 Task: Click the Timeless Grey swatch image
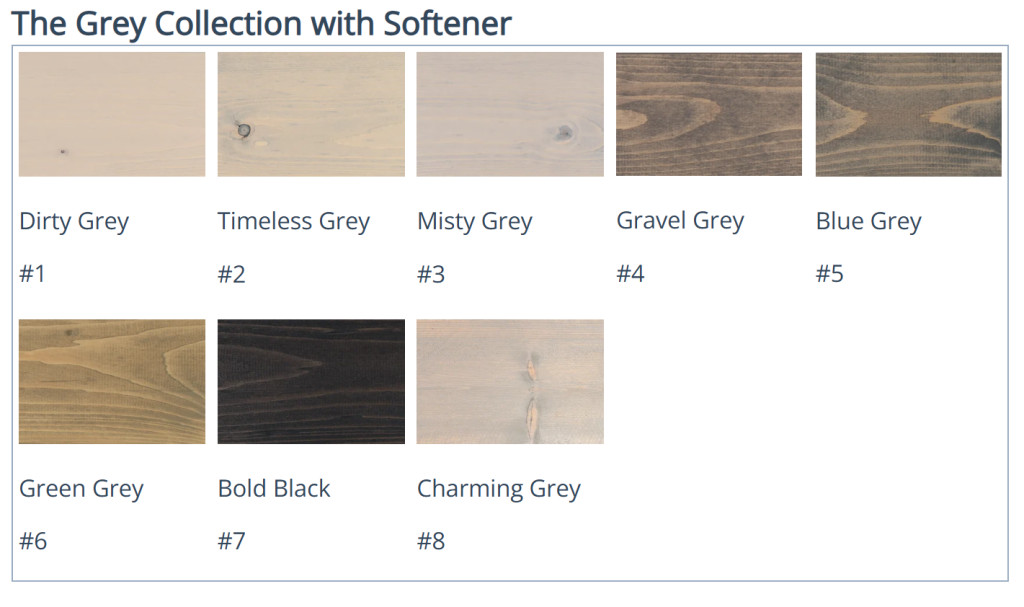(x=311, y=114)
